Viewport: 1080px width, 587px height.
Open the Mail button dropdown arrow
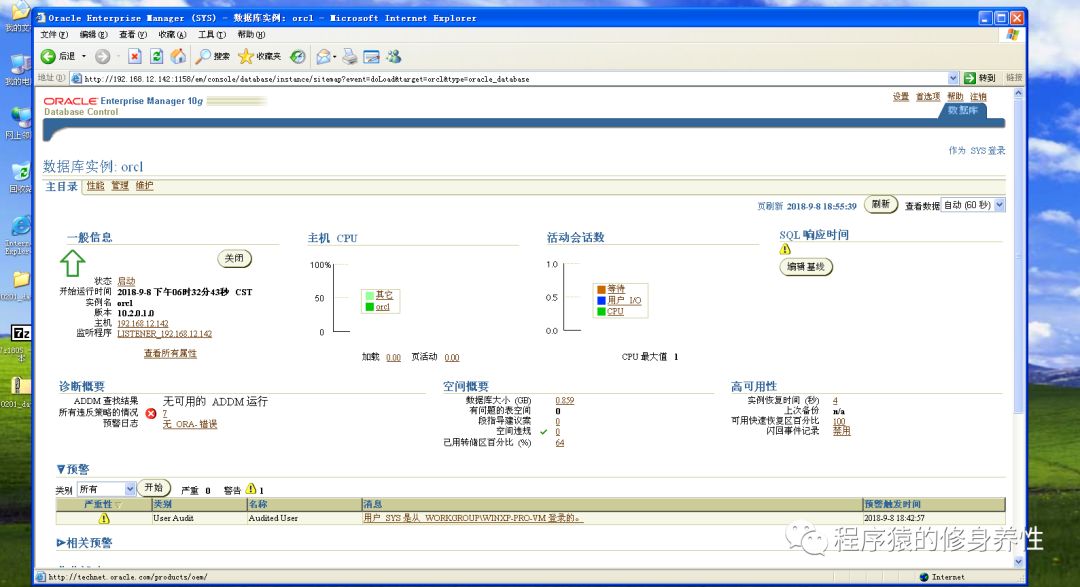point(335,56)
